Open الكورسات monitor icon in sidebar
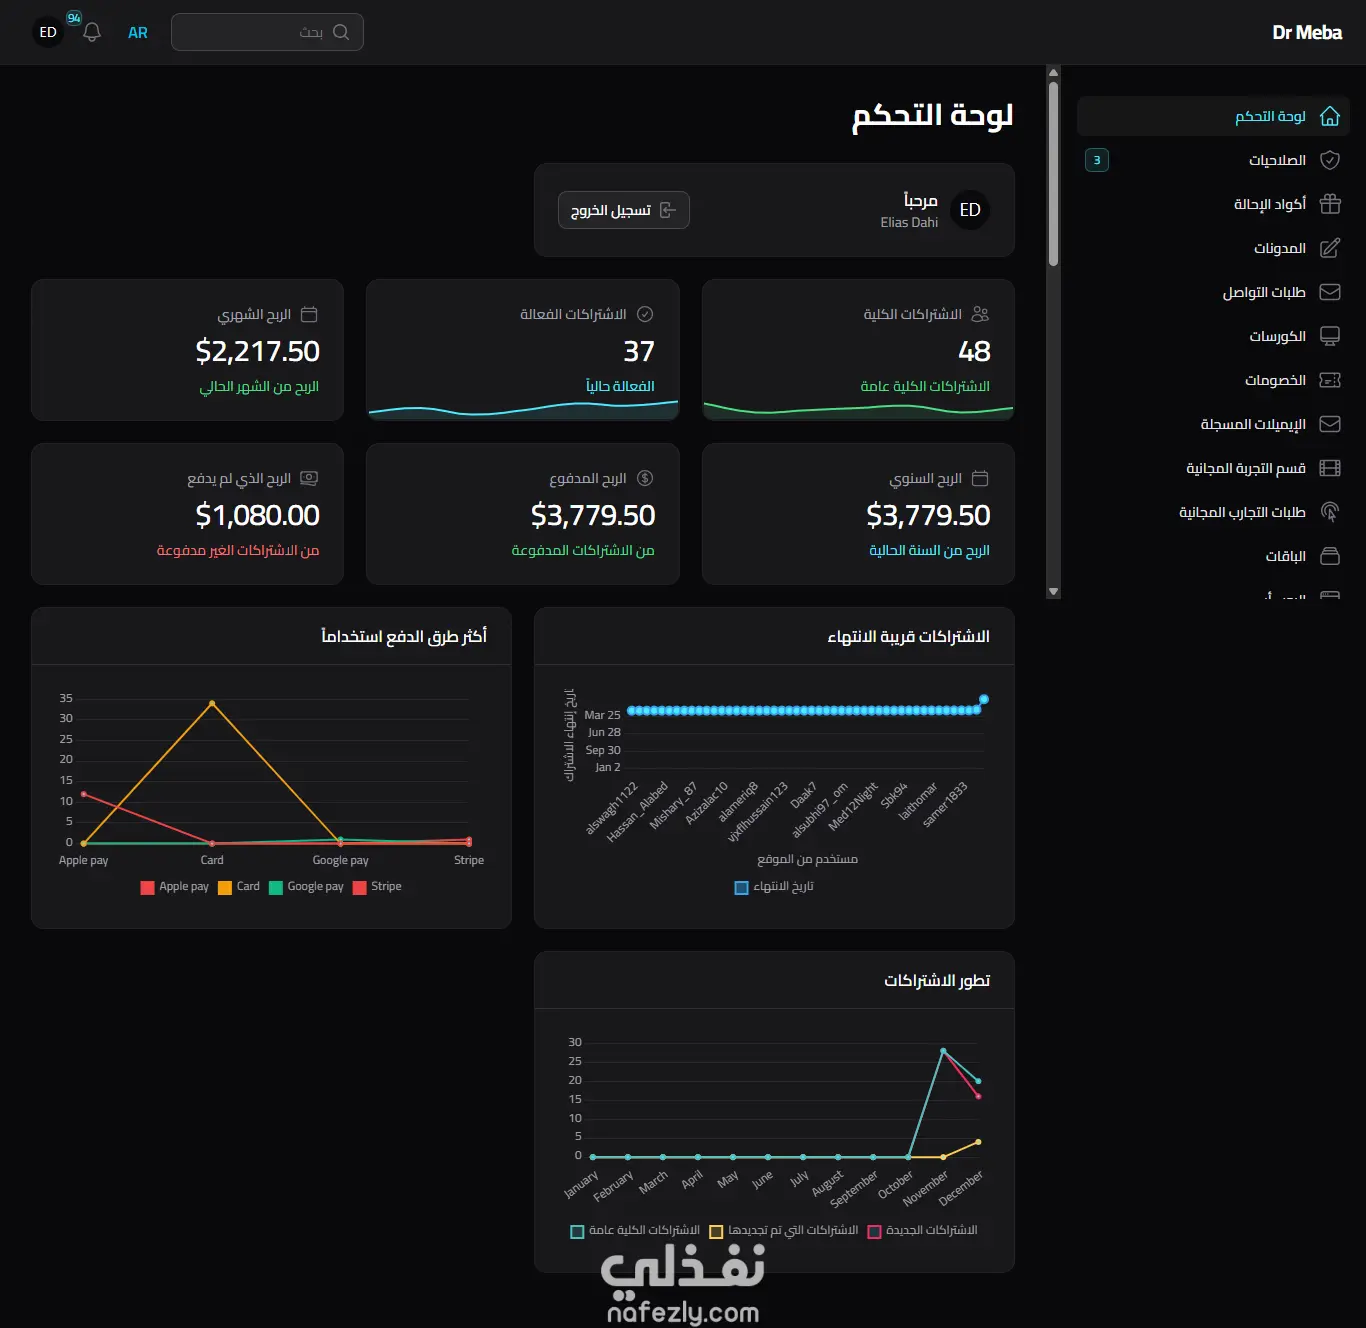Viewport: 1366px width, 1328px height. pyautogui.click(x=1330, y=336)
